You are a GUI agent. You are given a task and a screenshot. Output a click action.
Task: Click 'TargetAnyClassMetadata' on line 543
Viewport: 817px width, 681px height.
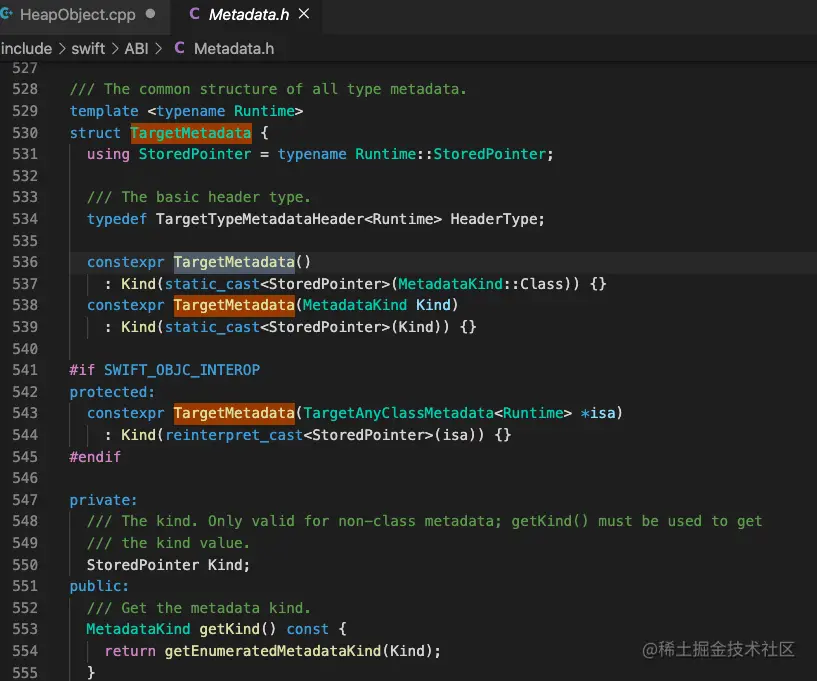[399, 413]
